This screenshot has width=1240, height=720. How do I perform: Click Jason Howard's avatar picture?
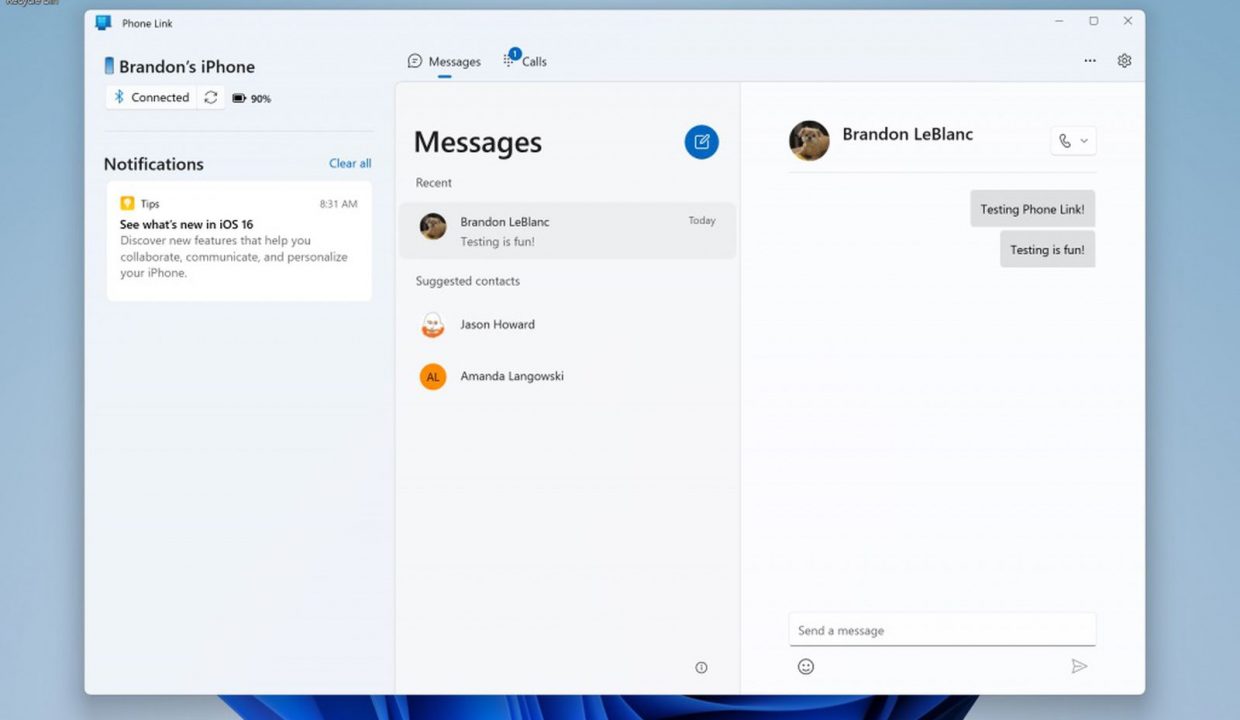click(x=433, y=324)
